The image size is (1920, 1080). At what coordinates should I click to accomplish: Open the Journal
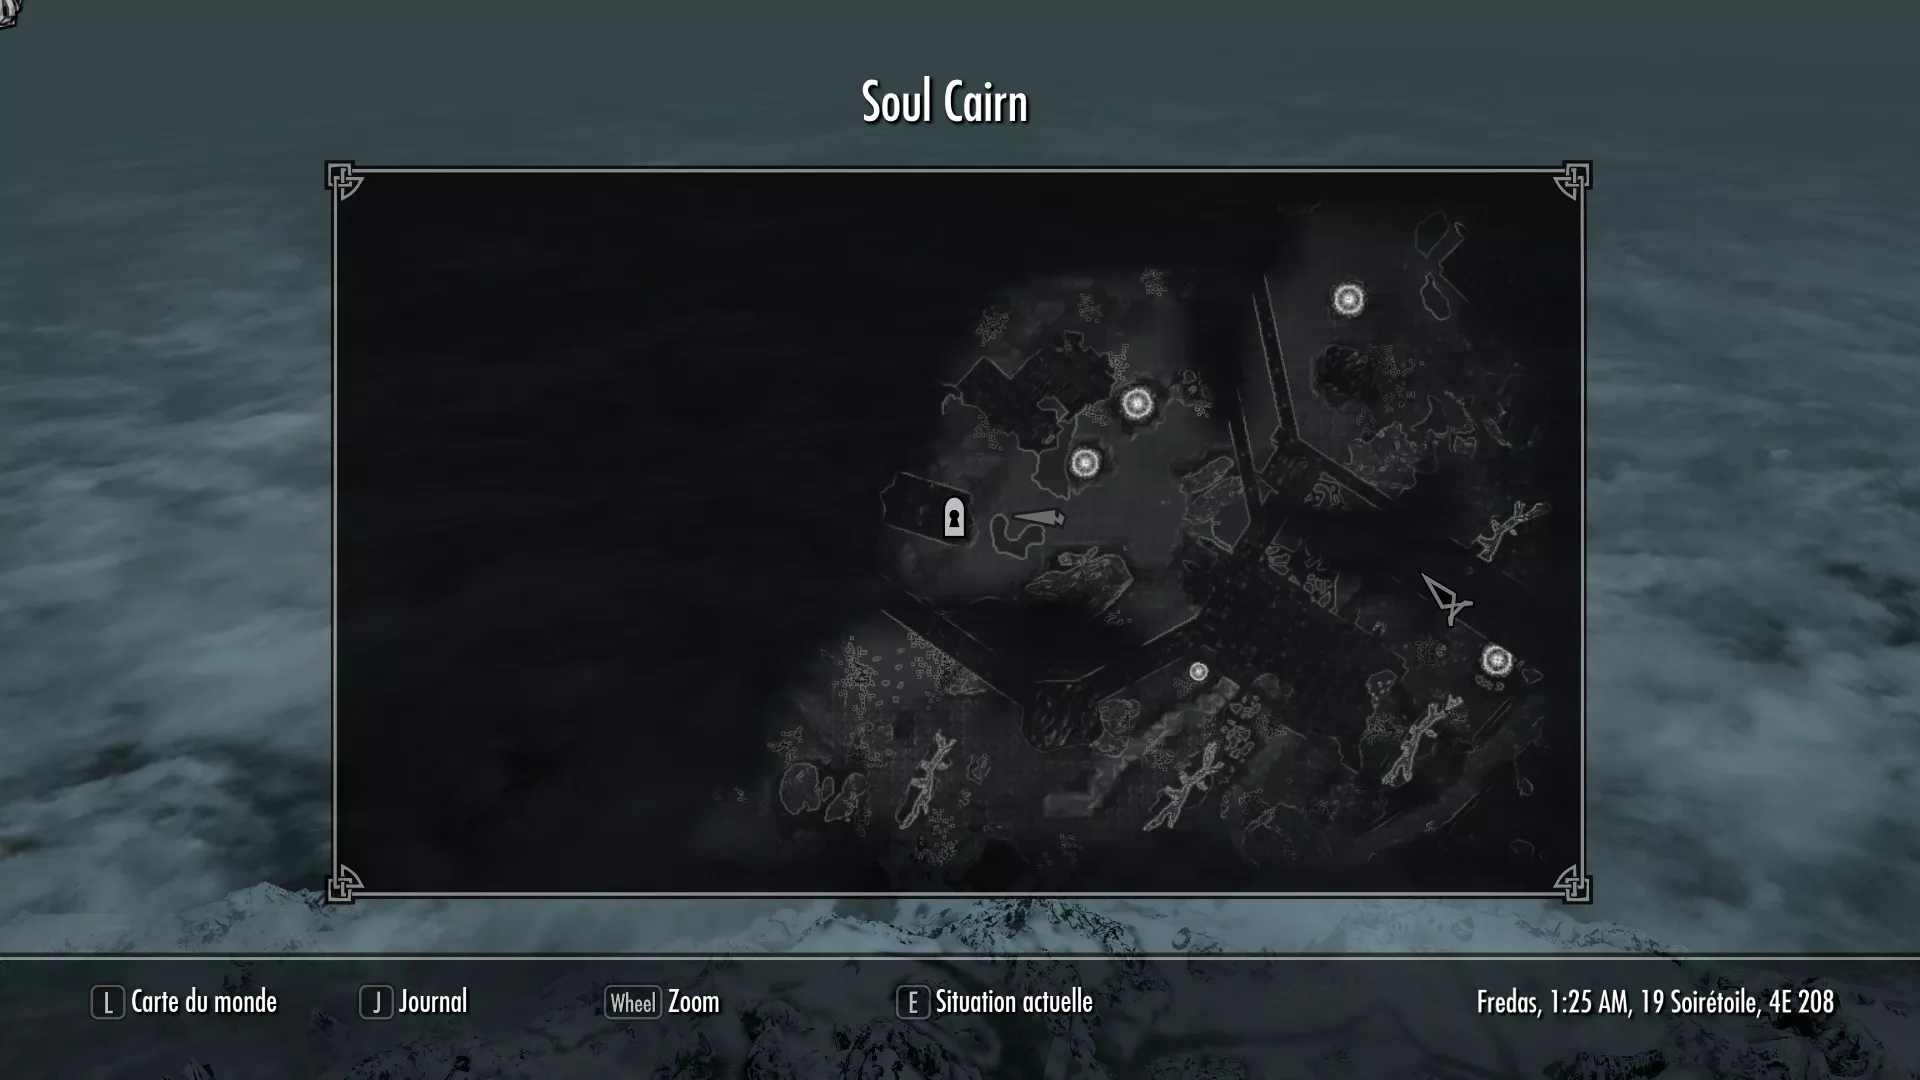(433, 1002)
